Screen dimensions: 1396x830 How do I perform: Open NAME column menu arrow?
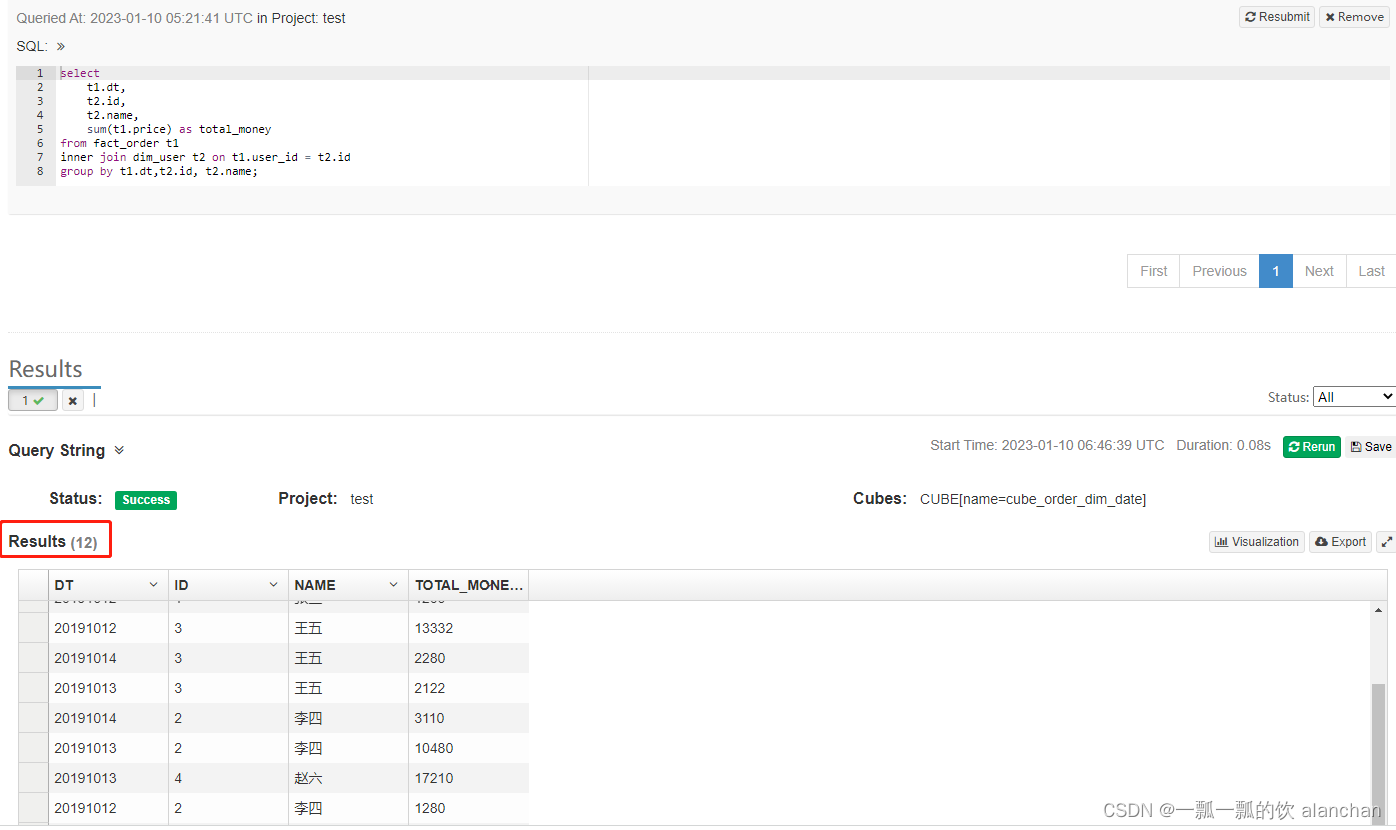[393, 585]
